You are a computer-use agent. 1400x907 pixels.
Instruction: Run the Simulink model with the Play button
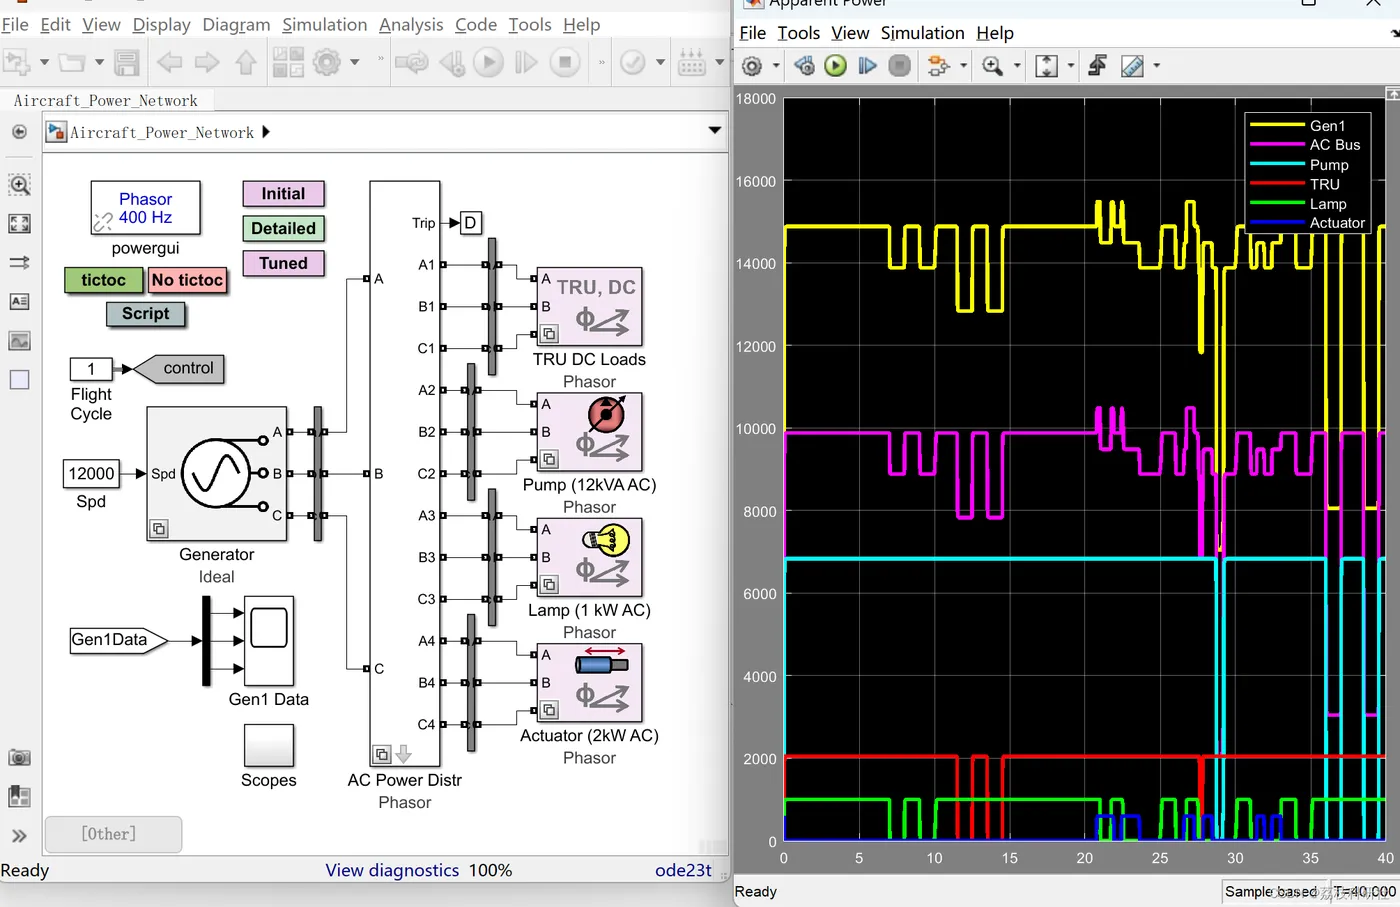489,63
